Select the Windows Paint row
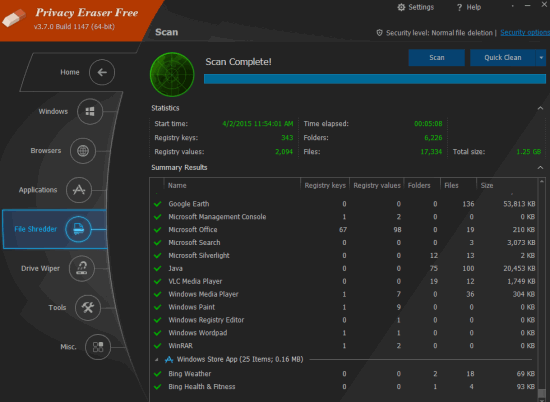 344,307
